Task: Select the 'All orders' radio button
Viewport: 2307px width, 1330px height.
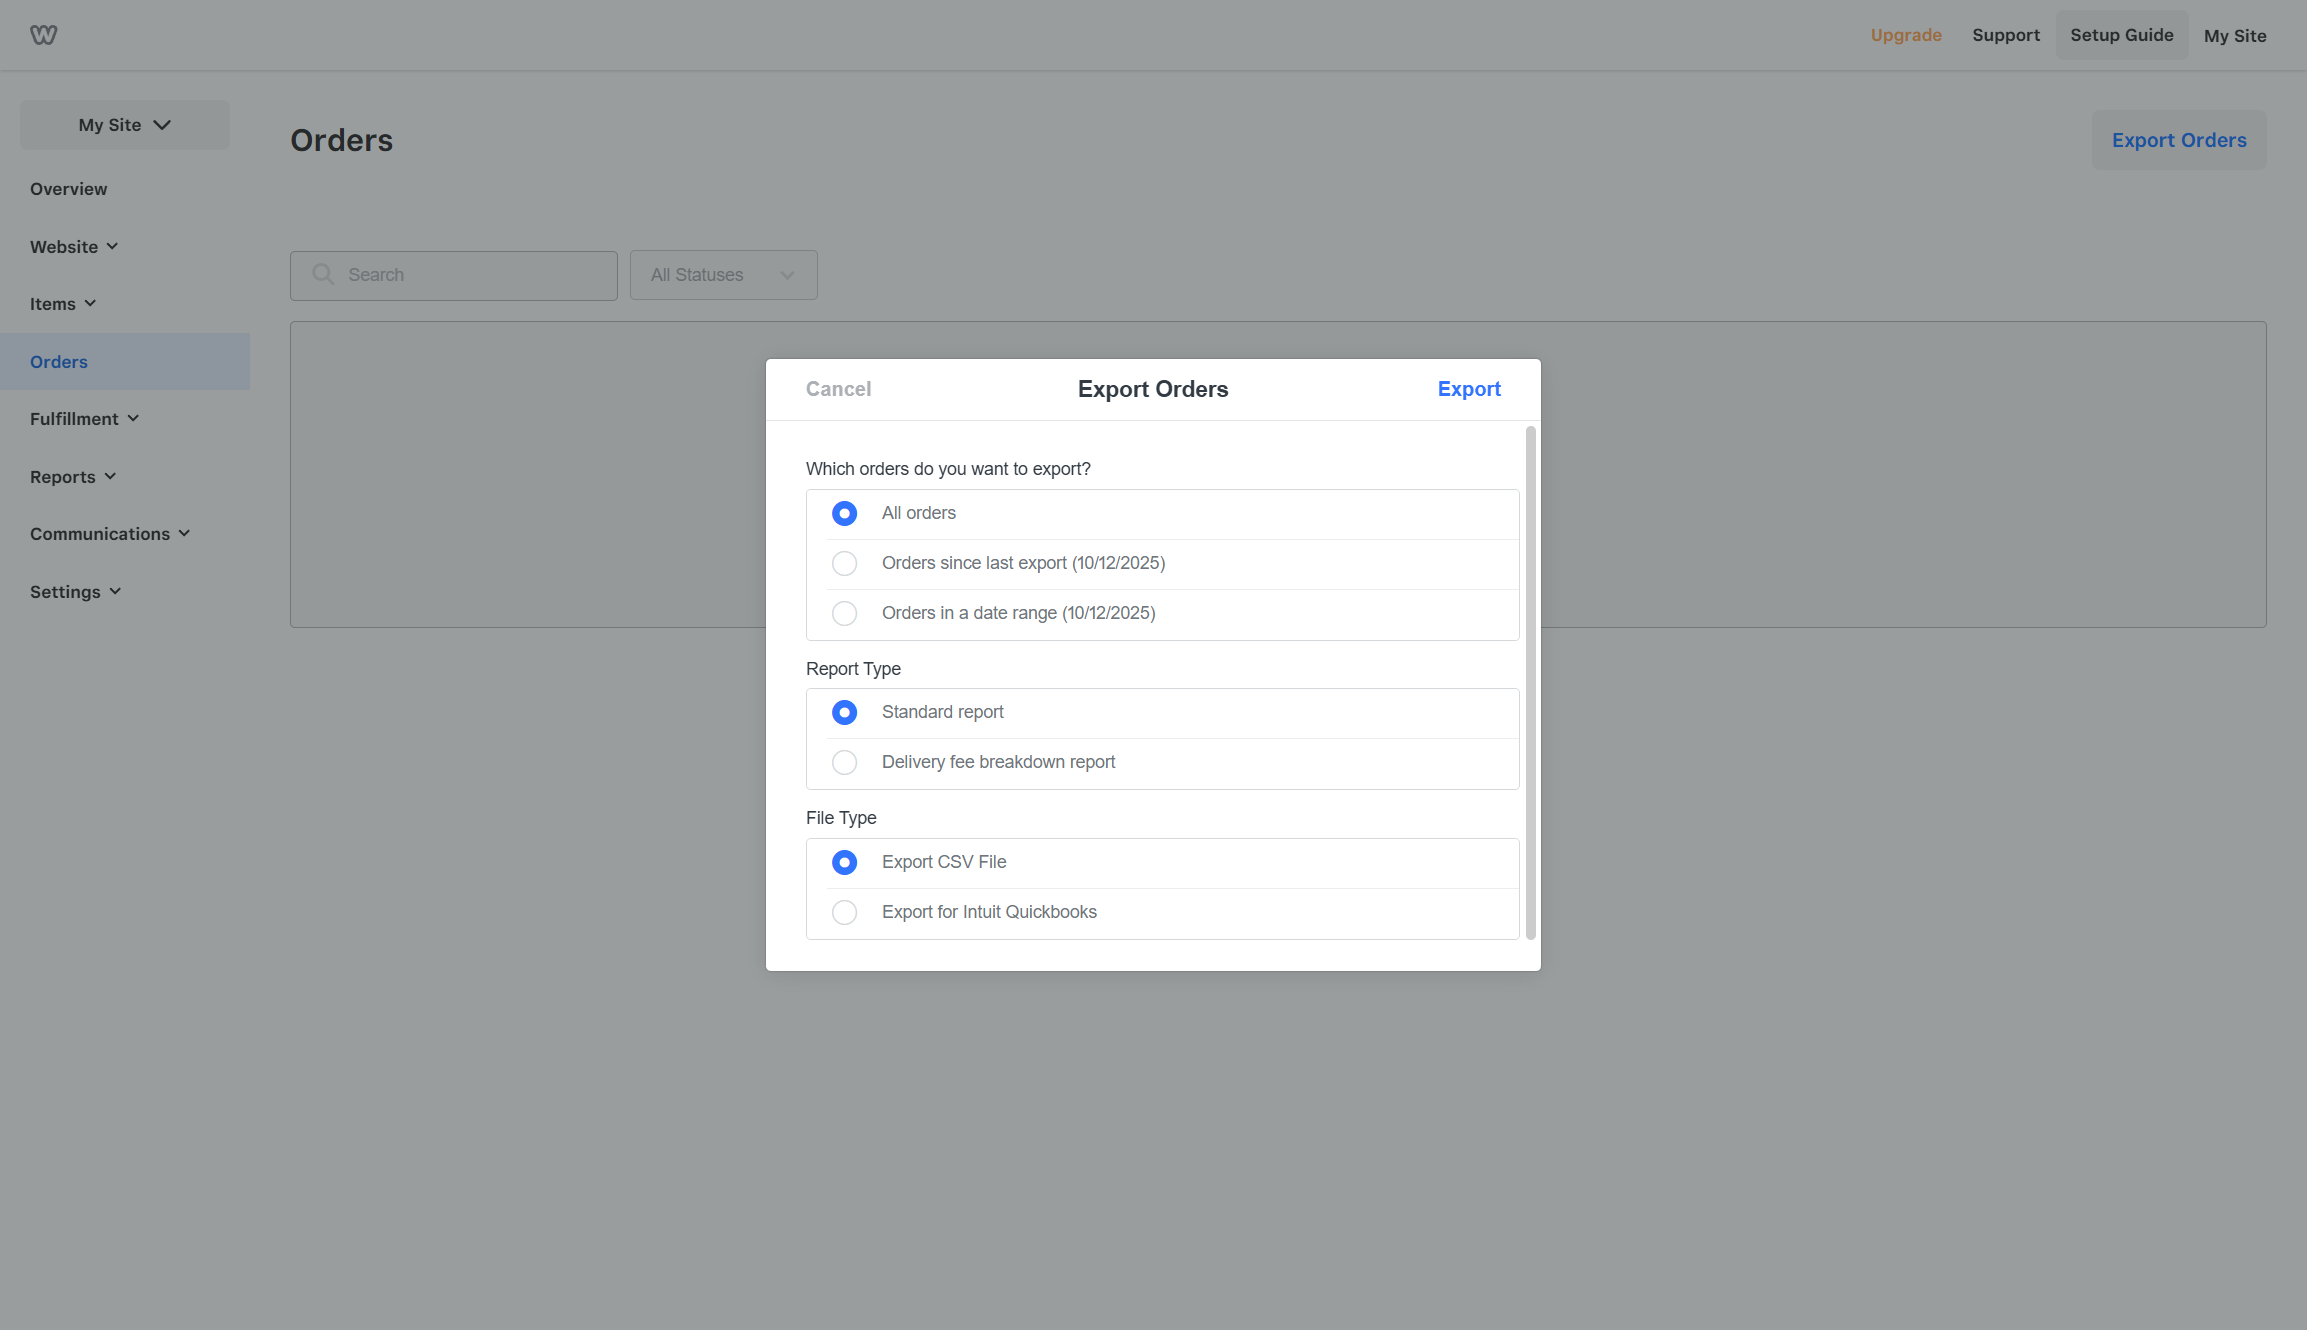Action: 844,513
